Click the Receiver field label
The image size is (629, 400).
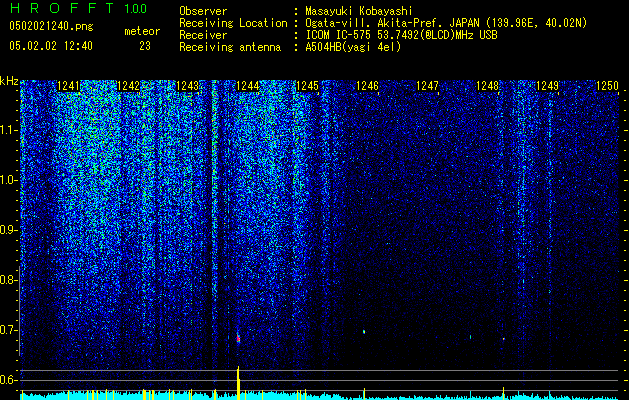[x=203, y=35]
